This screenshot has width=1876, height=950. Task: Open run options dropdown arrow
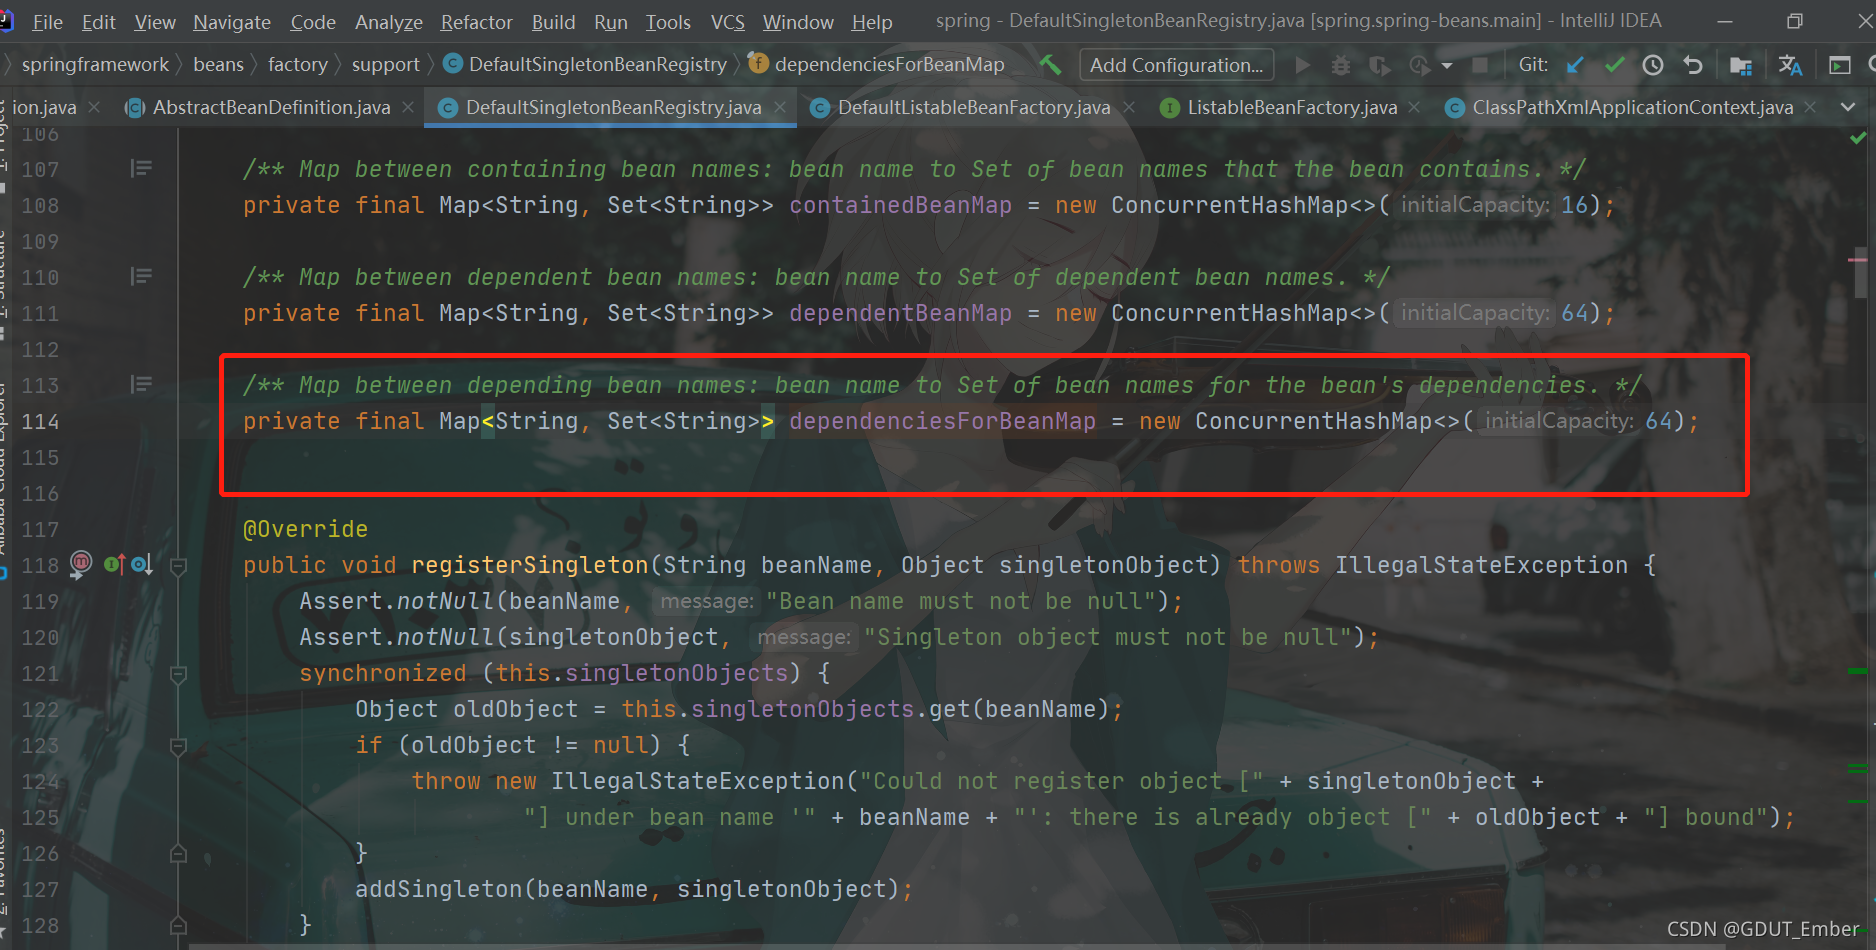(x=1446, y=66)
